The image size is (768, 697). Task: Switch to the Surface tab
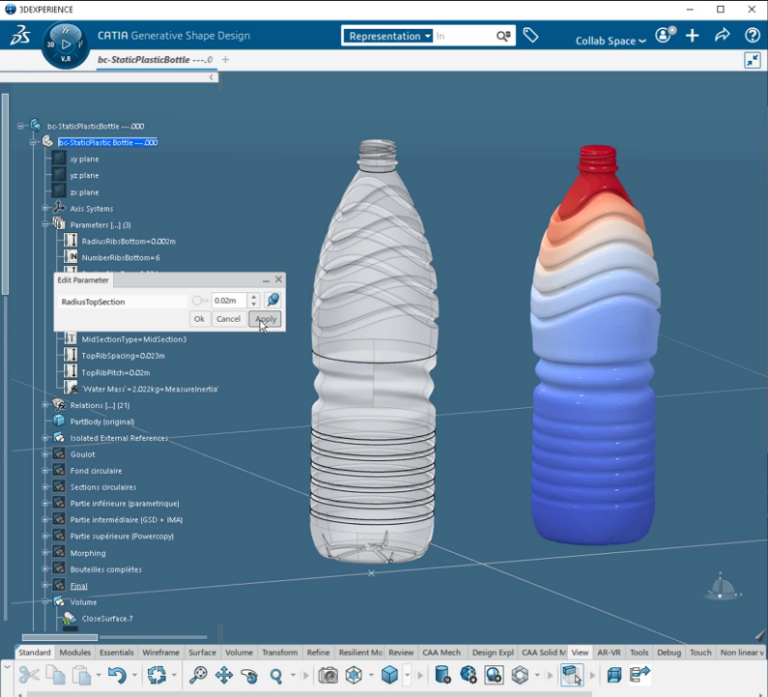[x=202, y=652]
